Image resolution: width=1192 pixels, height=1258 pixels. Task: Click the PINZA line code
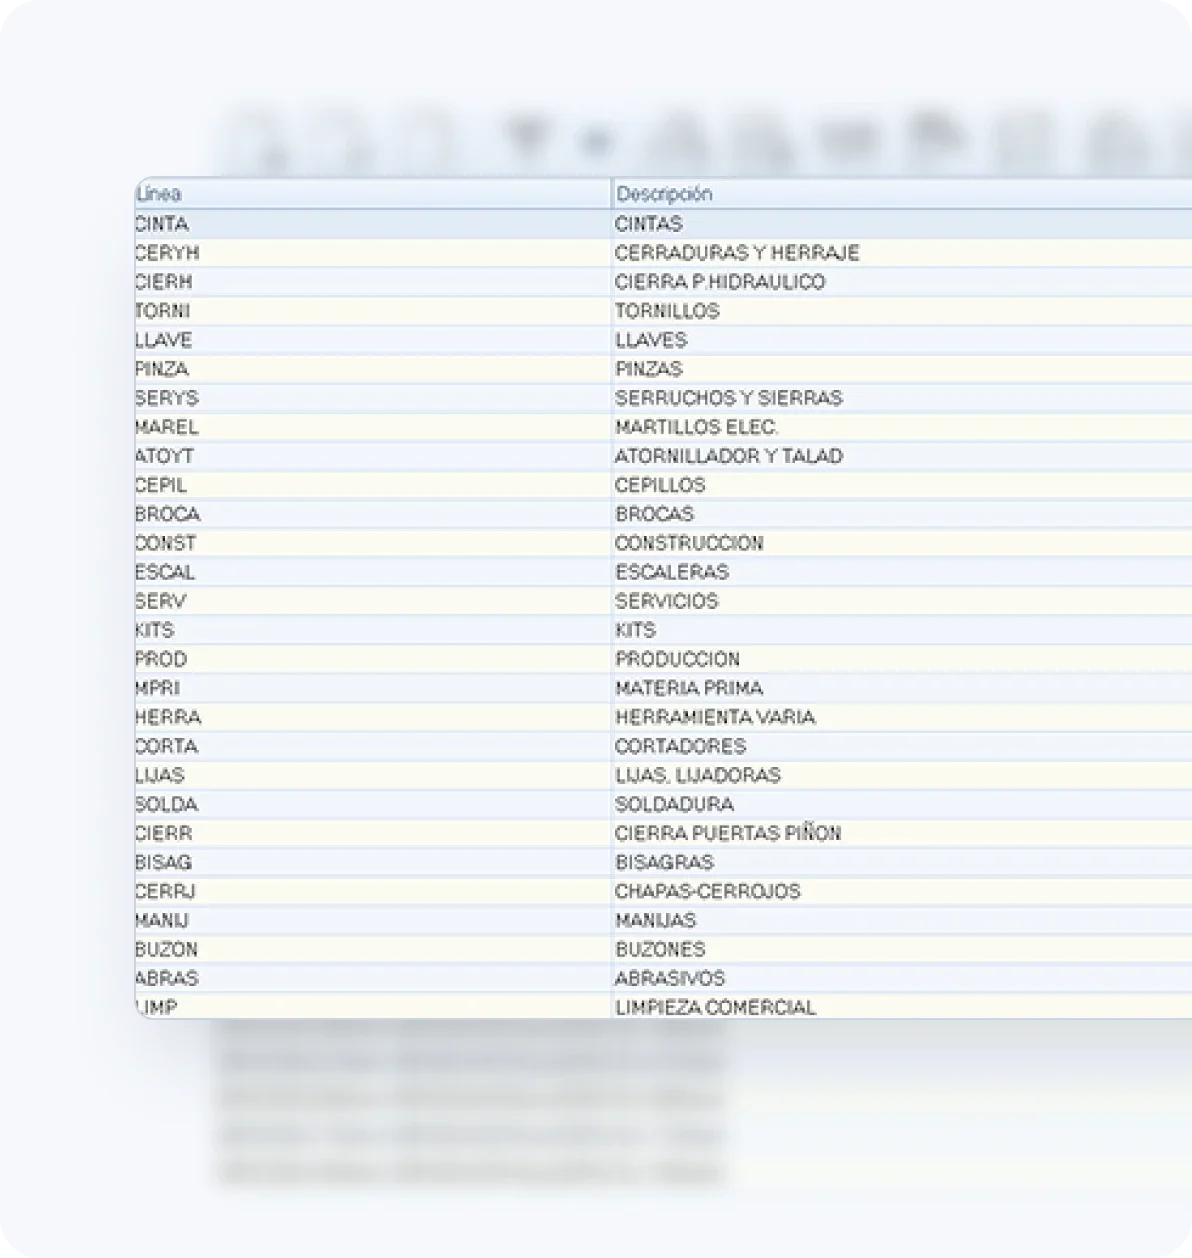click(163, 369)
